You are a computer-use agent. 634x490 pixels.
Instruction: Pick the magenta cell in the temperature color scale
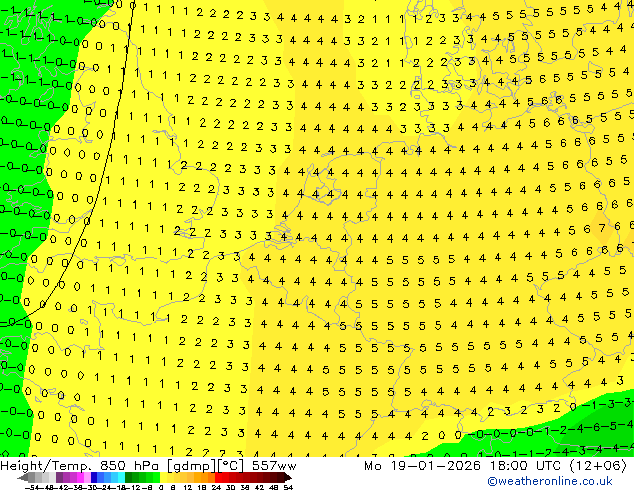[x=80, y=477]
